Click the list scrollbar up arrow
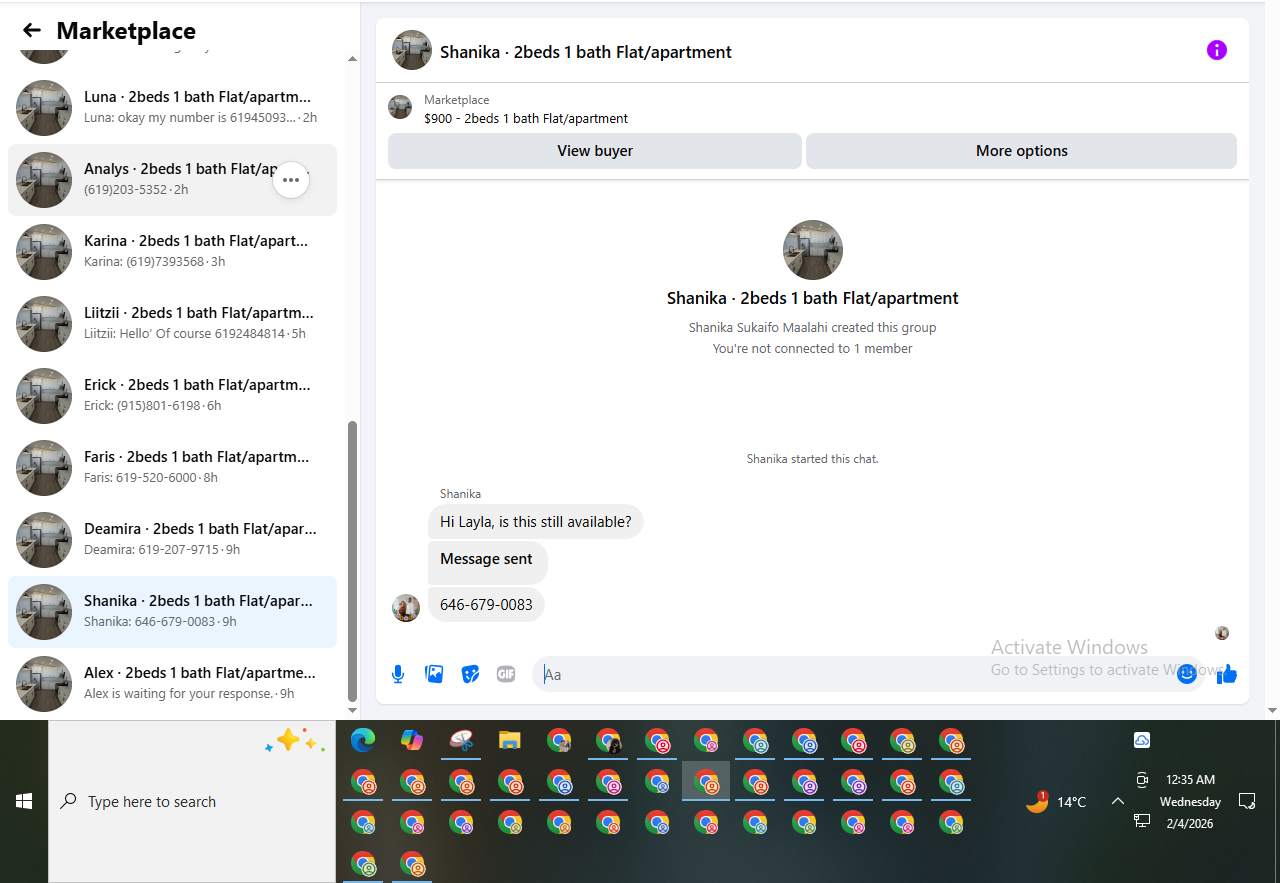1280x883 pixels. [x=352, y=59]
